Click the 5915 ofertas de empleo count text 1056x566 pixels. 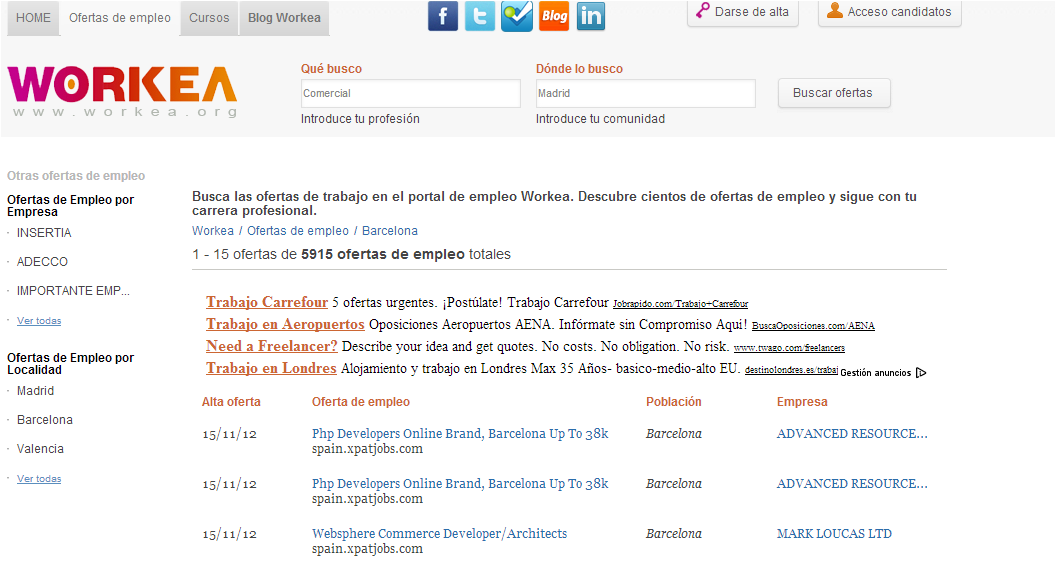383,255
